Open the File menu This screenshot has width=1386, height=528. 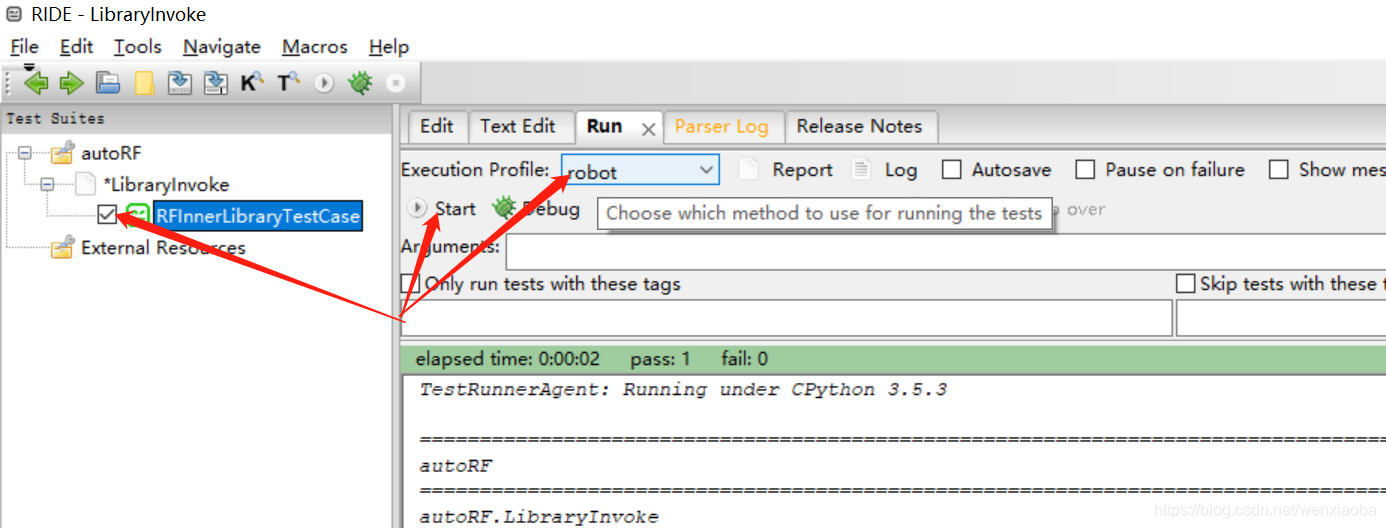click(x=24, y=47)
